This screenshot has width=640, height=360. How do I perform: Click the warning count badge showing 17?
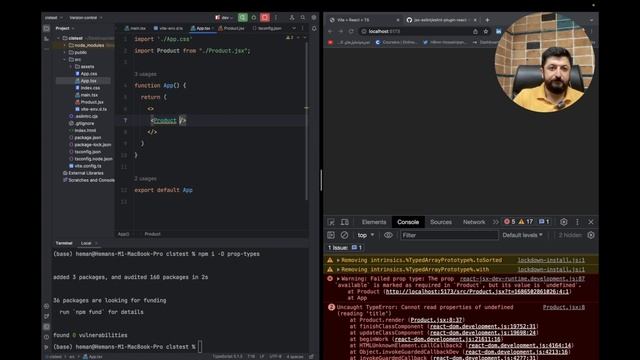pyautogui.click(x=526, y=222)
